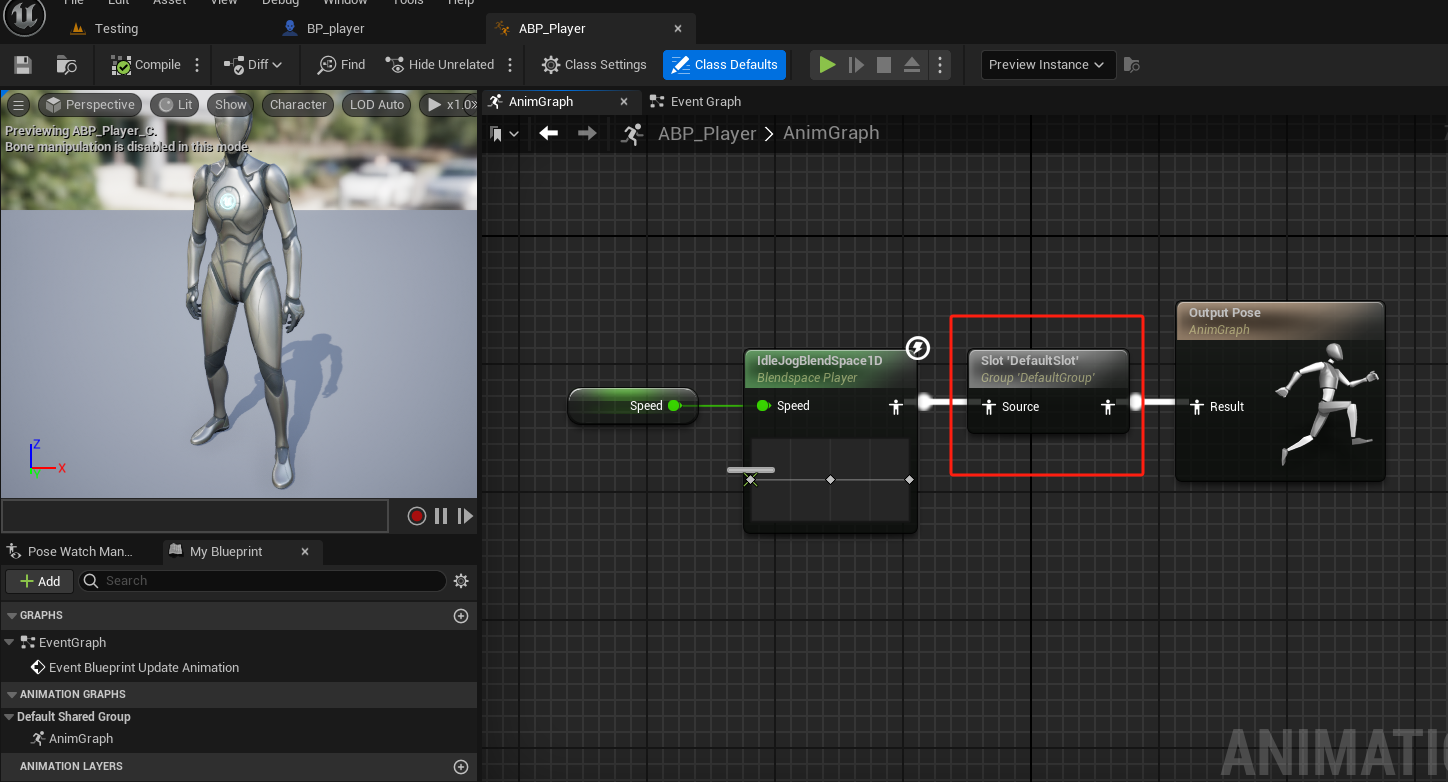Close the AnimGraph graph tab

coord(624,101)
